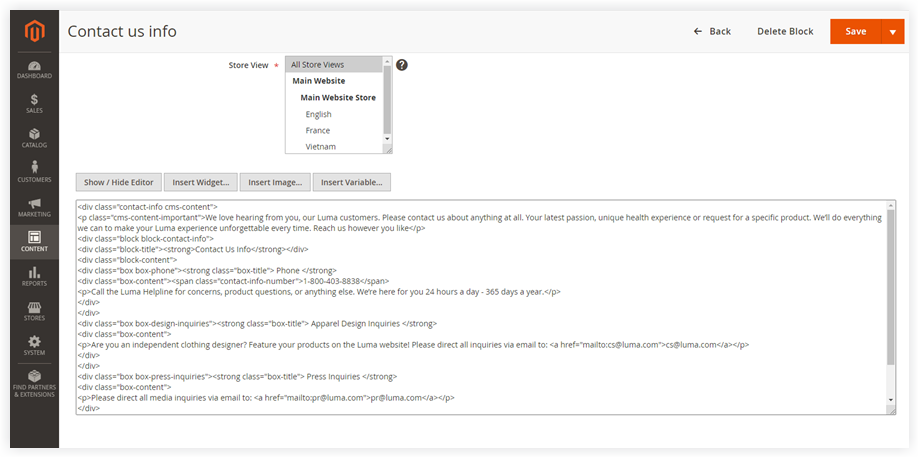Click the textarea resize handle corner
Viewport: 919px width, 458px height.
coord(891,410)
